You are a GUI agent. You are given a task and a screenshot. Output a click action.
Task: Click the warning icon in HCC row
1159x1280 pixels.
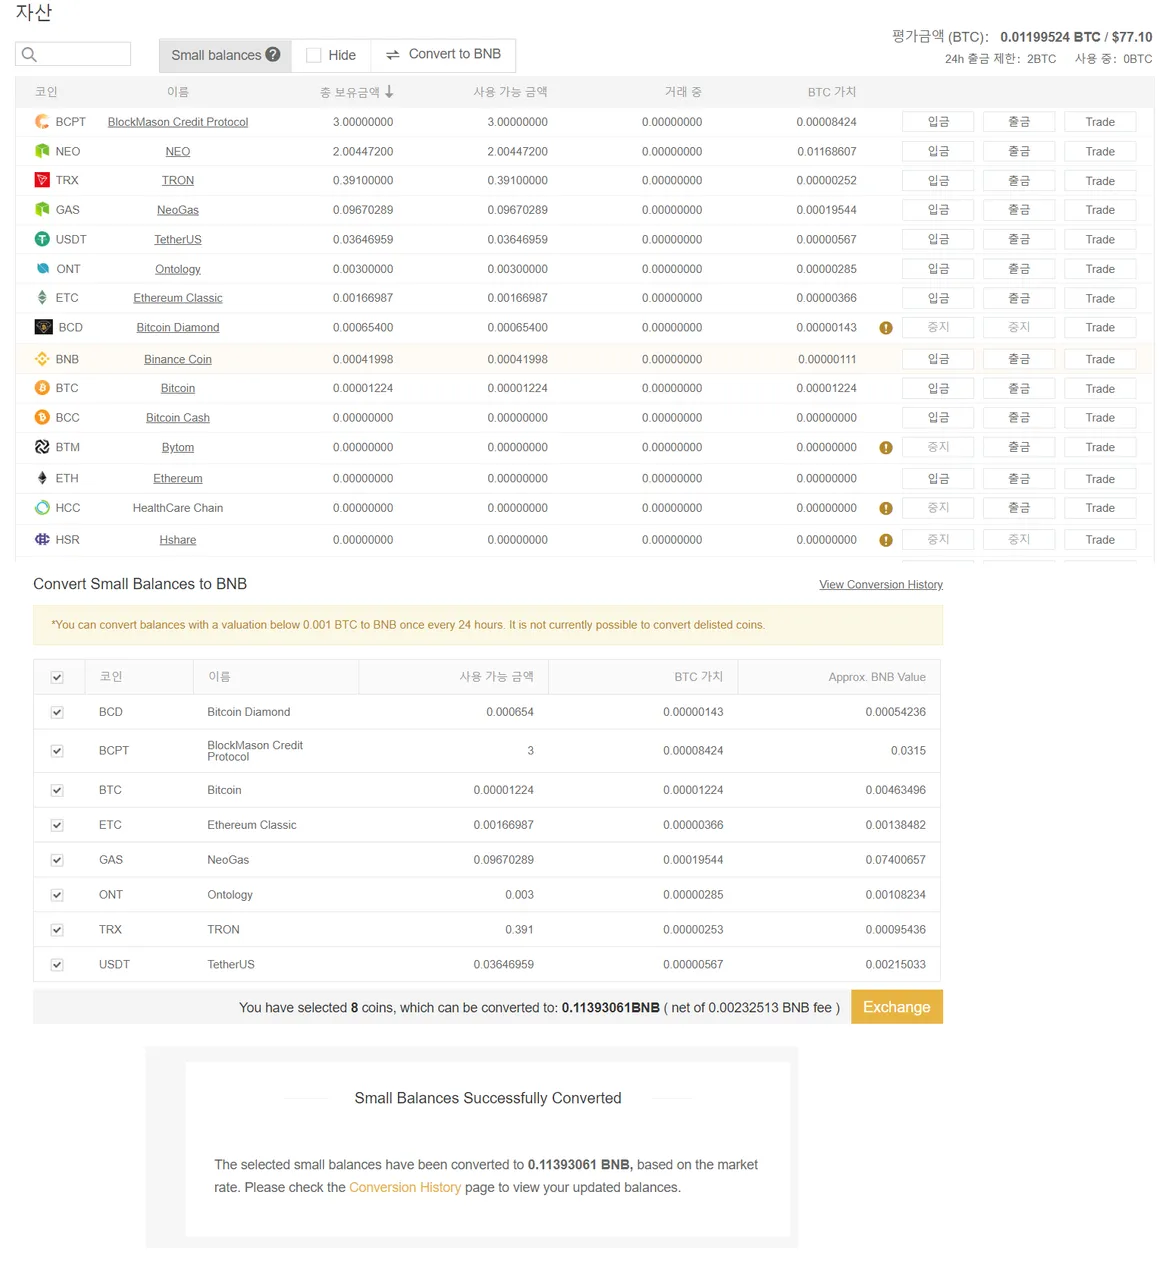[x=886, y=509]
